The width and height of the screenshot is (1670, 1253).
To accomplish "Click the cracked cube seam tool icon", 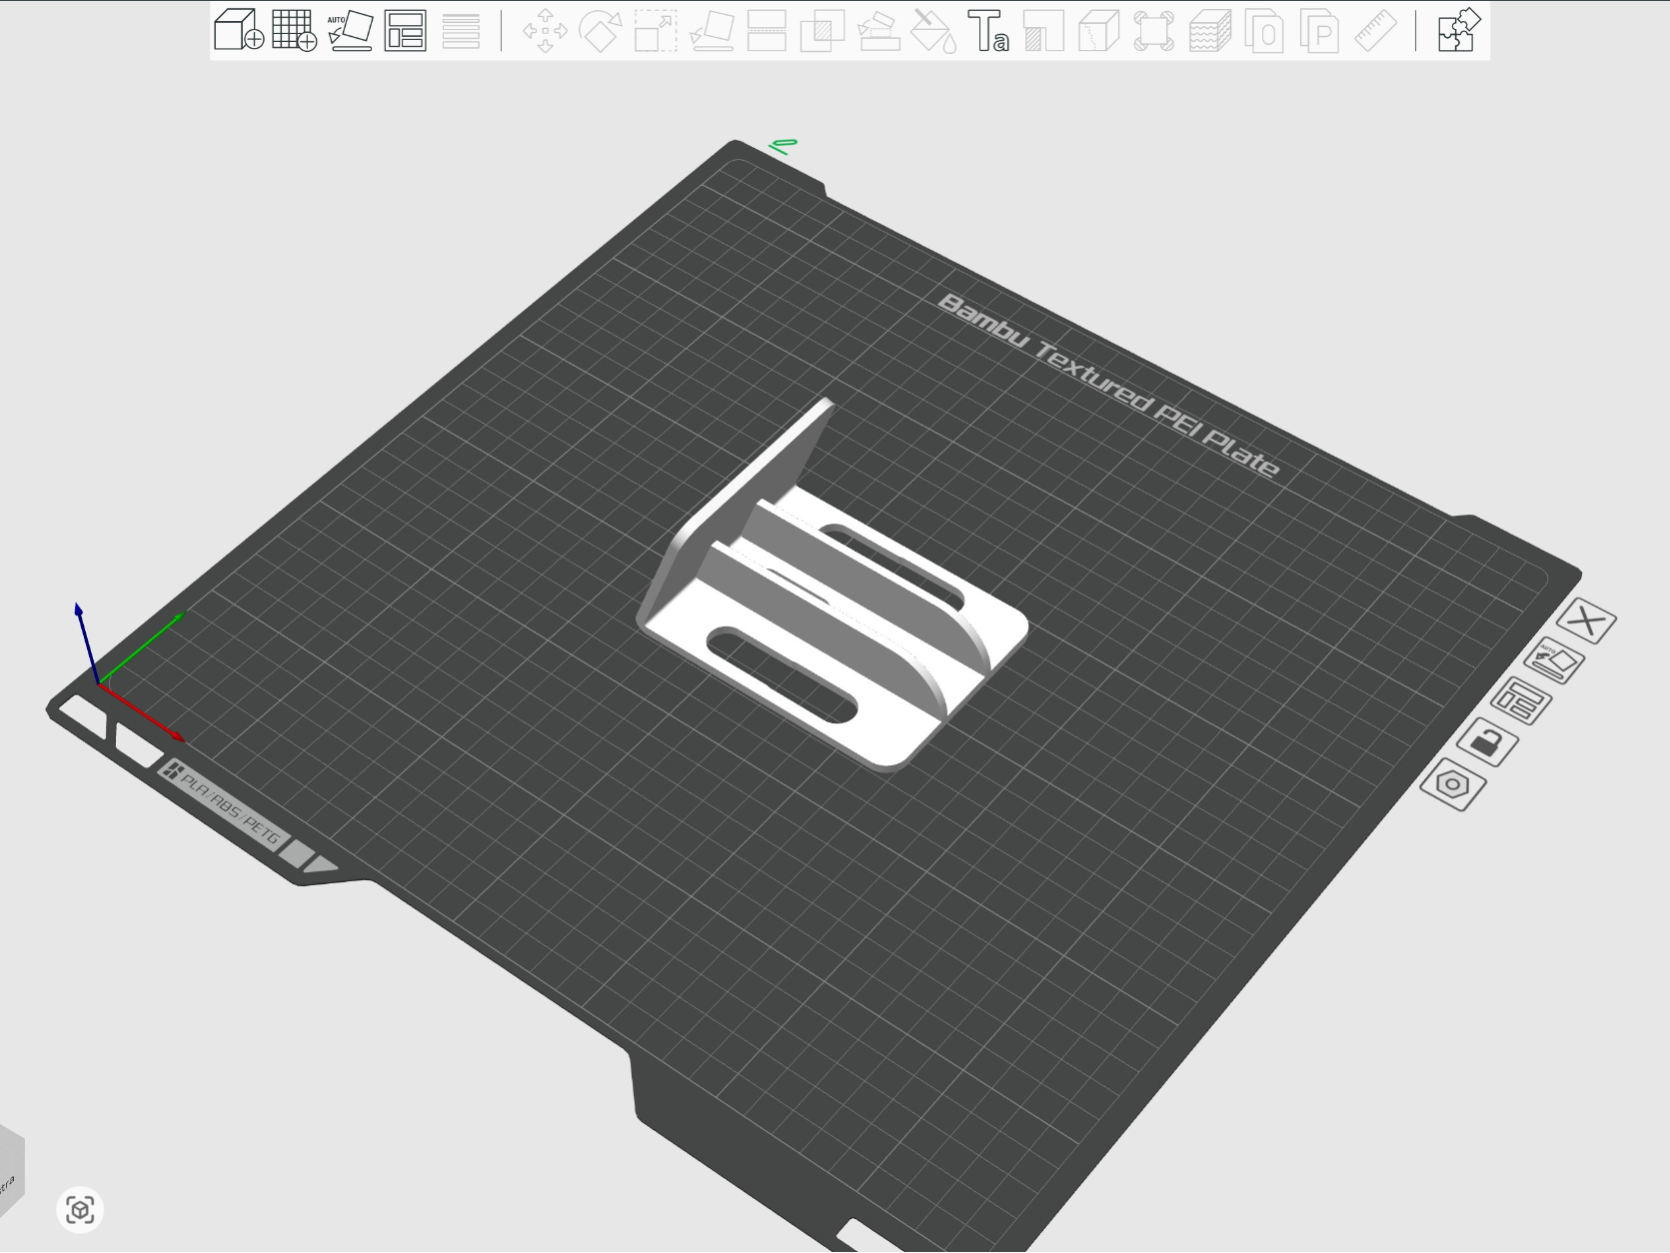I will [x=1098, y=30].
